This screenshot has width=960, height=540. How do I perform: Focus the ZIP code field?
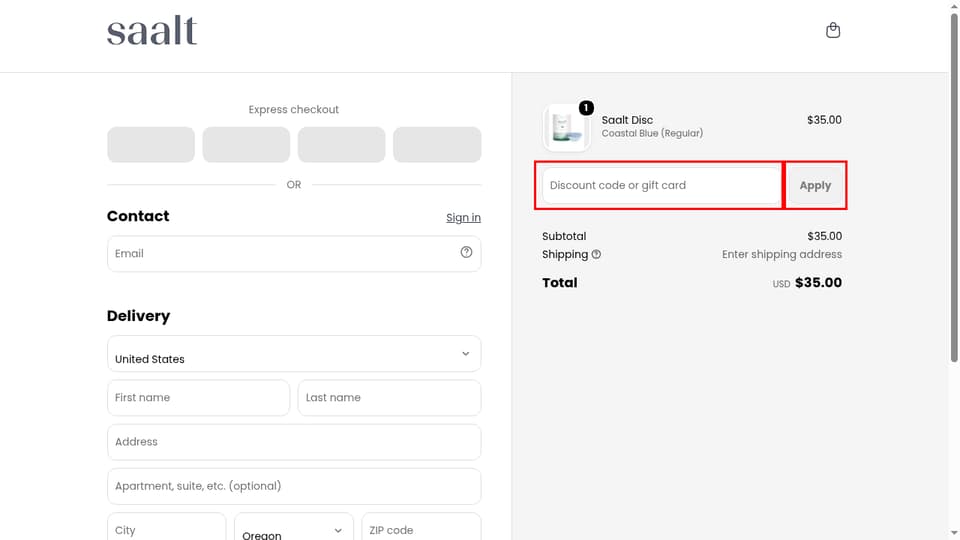click(x=421, y=529)
